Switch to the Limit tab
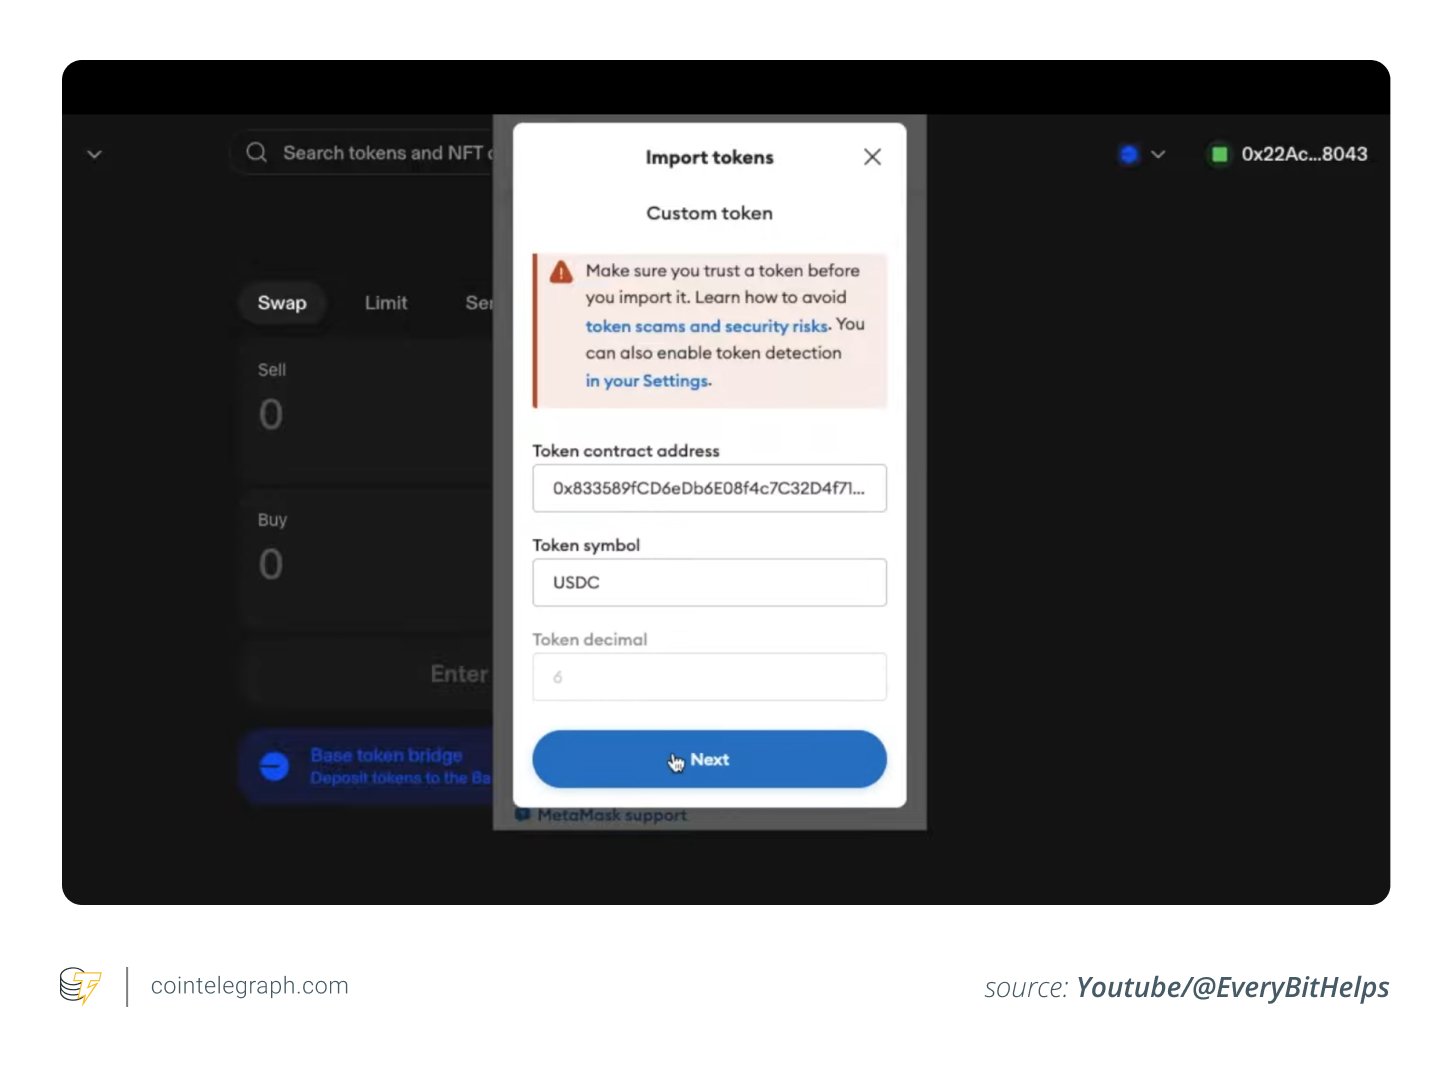The width and height of the screenshot is (1450, 1067). 386,303
